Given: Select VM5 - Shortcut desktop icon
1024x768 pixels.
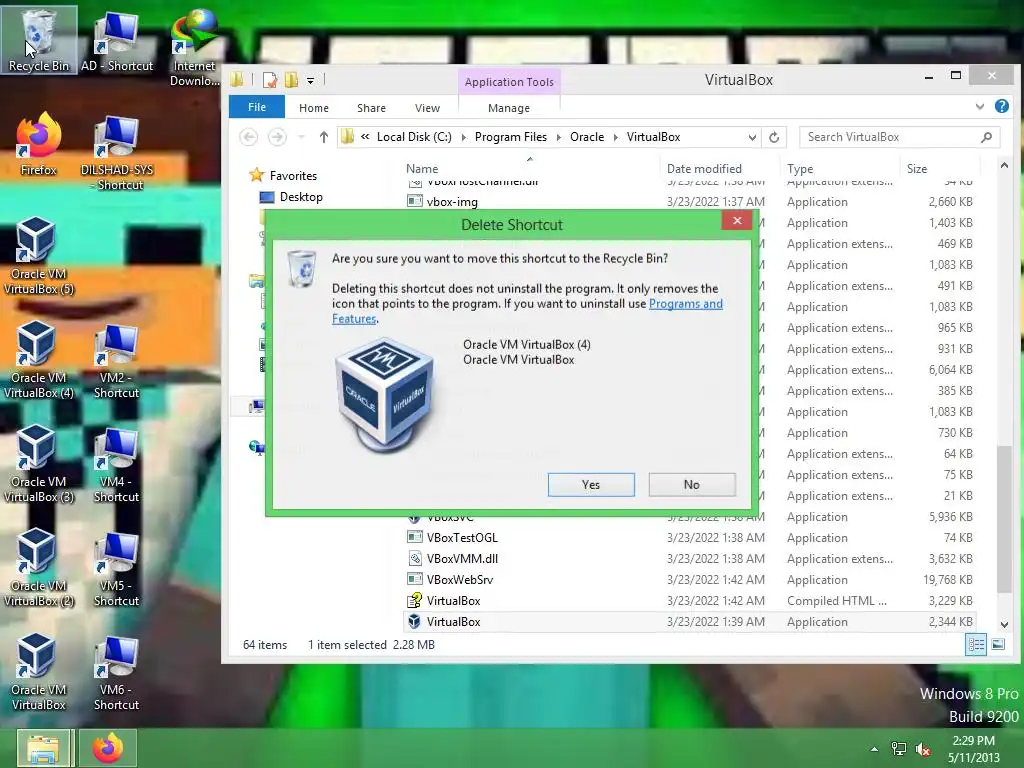Looking at the screenshot, I should pos(116,568).
